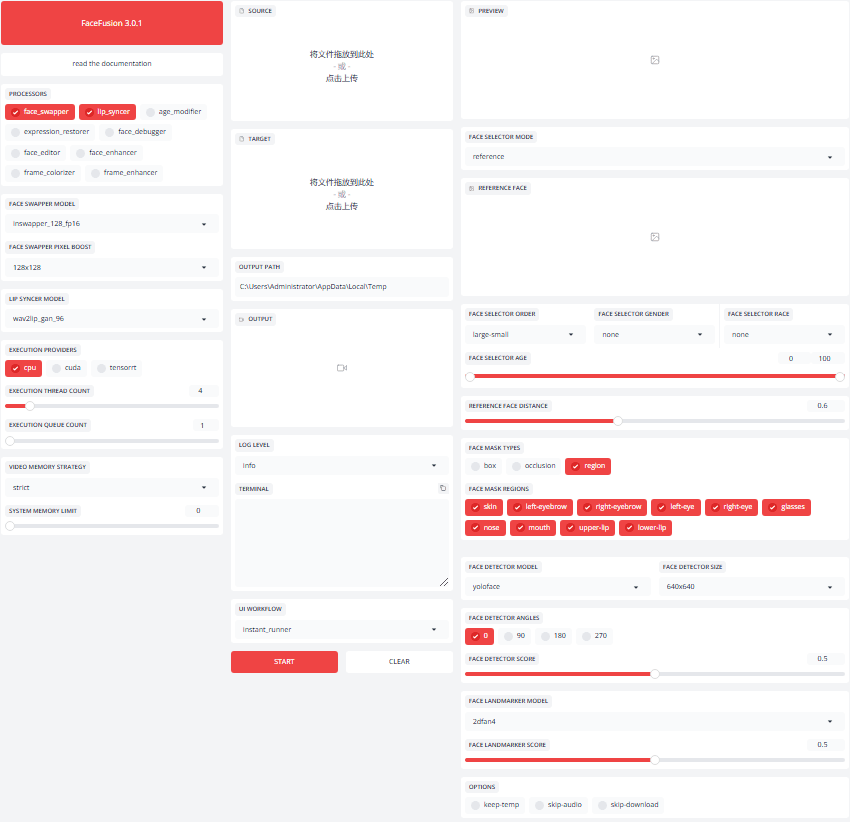This screenshot has width=850, height=822.
Task: Open the Face Detector Size dropdown
Action: [751, 587]
